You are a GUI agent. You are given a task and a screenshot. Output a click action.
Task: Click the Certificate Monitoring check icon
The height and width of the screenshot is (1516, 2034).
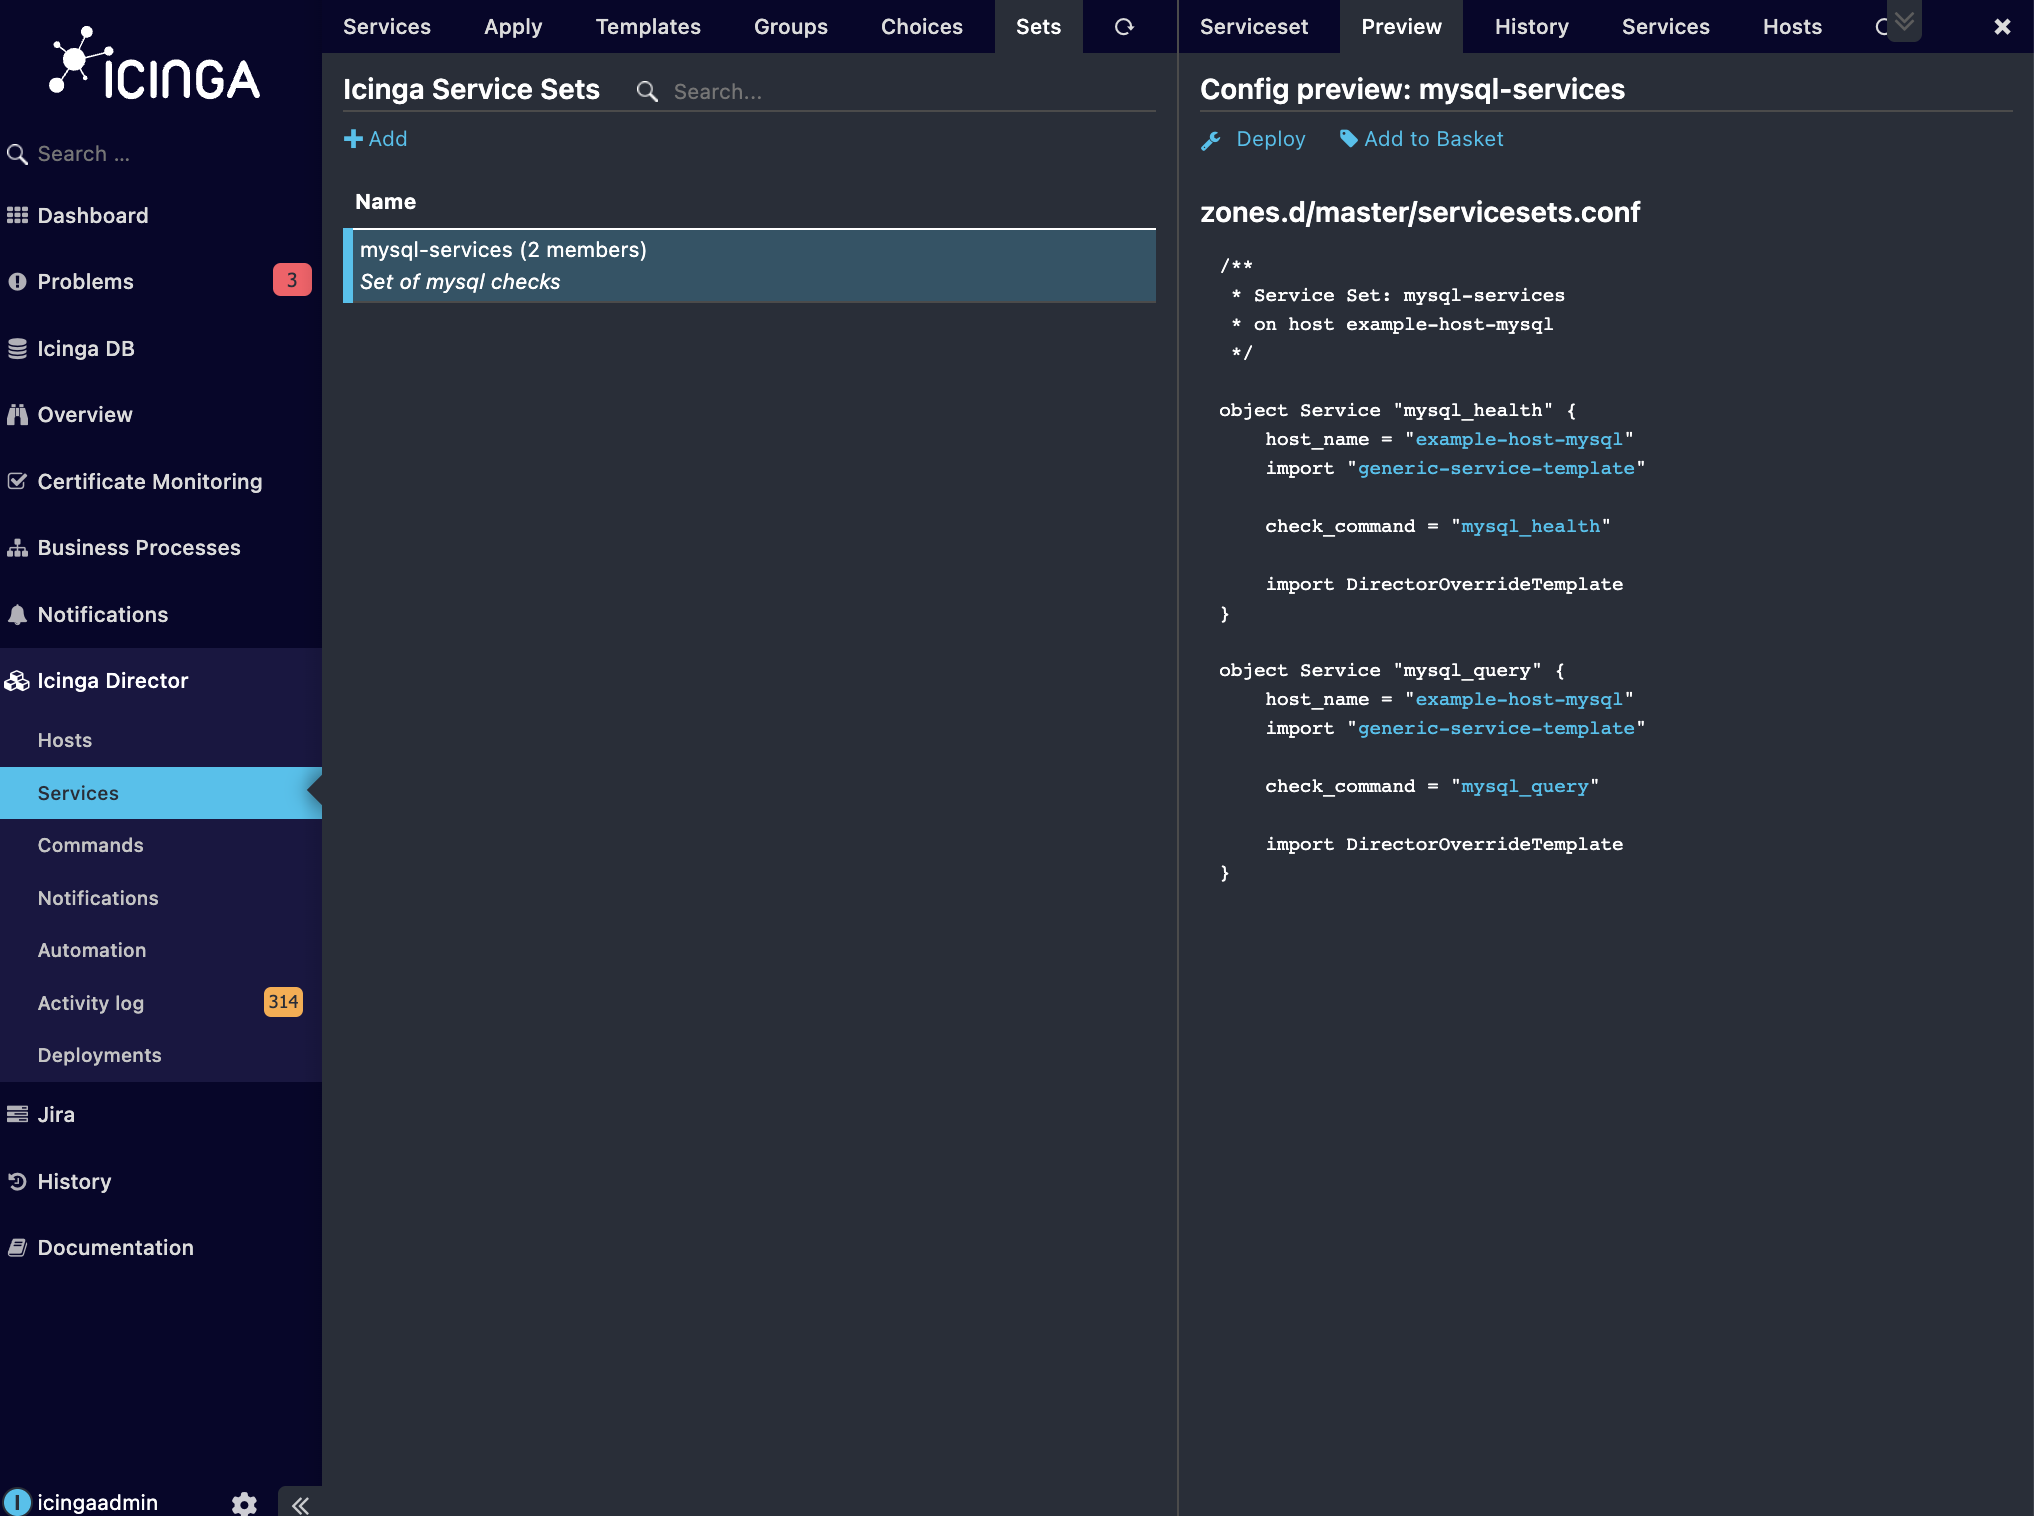click(x=17, y=481)
